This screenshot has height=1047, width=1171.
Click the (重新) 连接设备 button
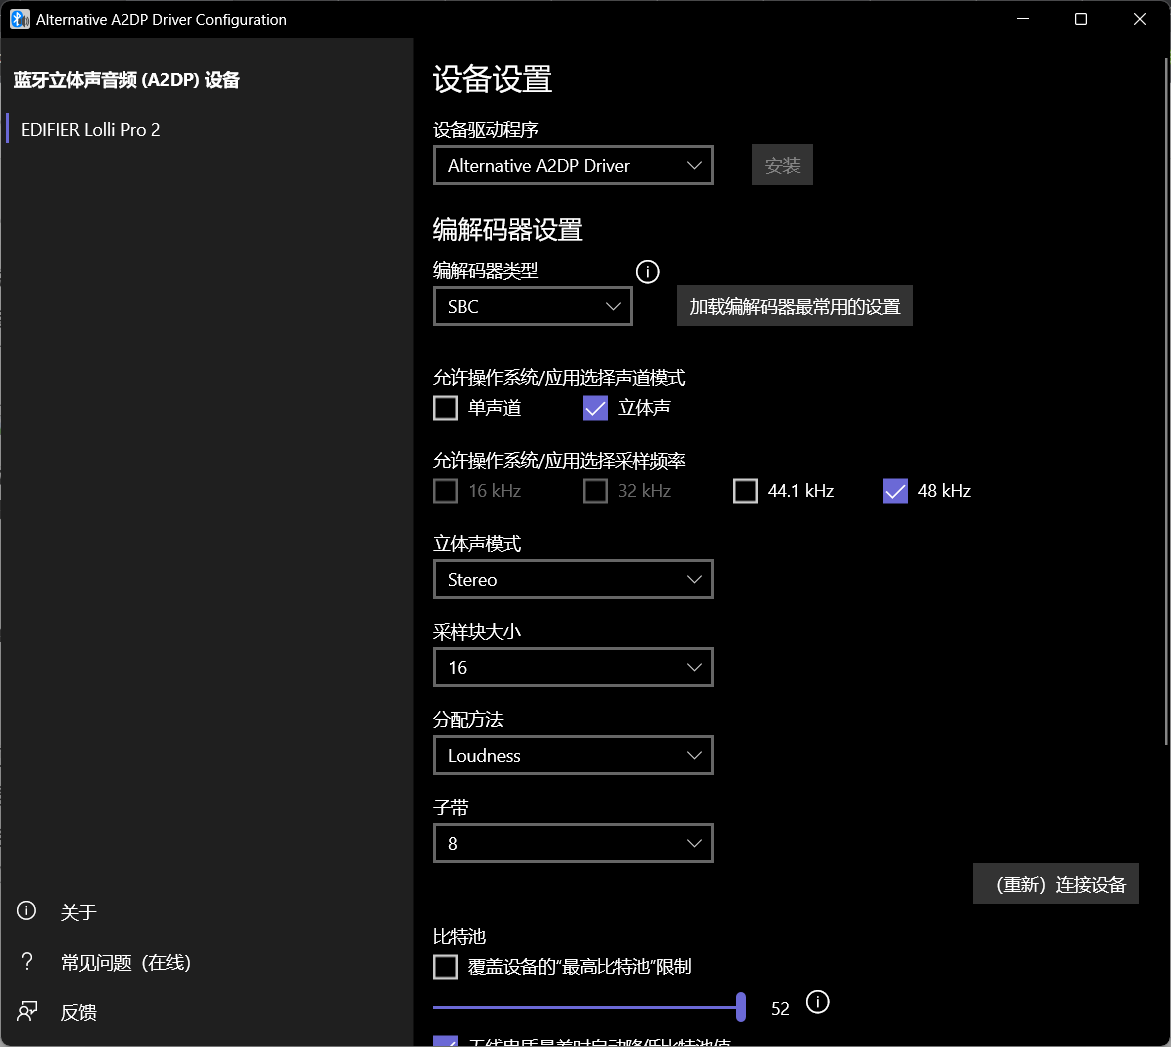(x=1056, y=885)
